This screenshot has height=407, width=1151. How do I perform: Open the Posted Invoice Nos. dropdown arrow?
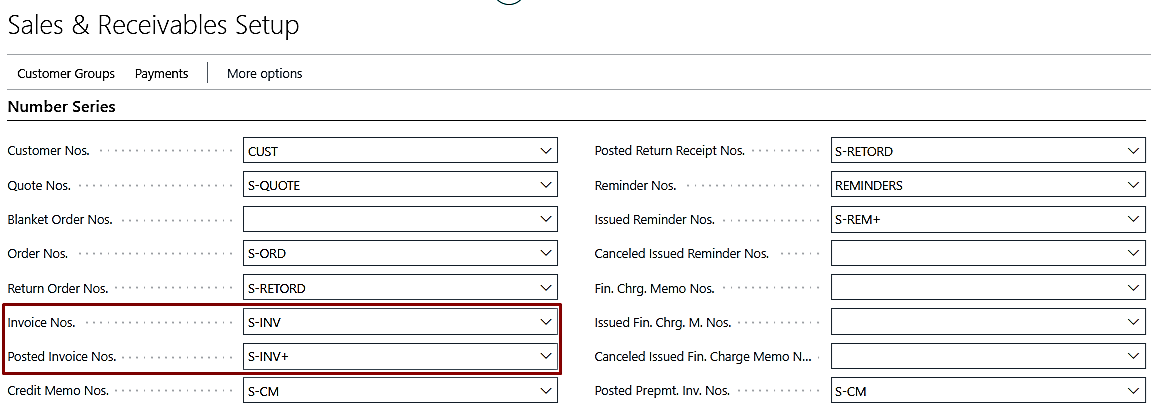[545, 356]
